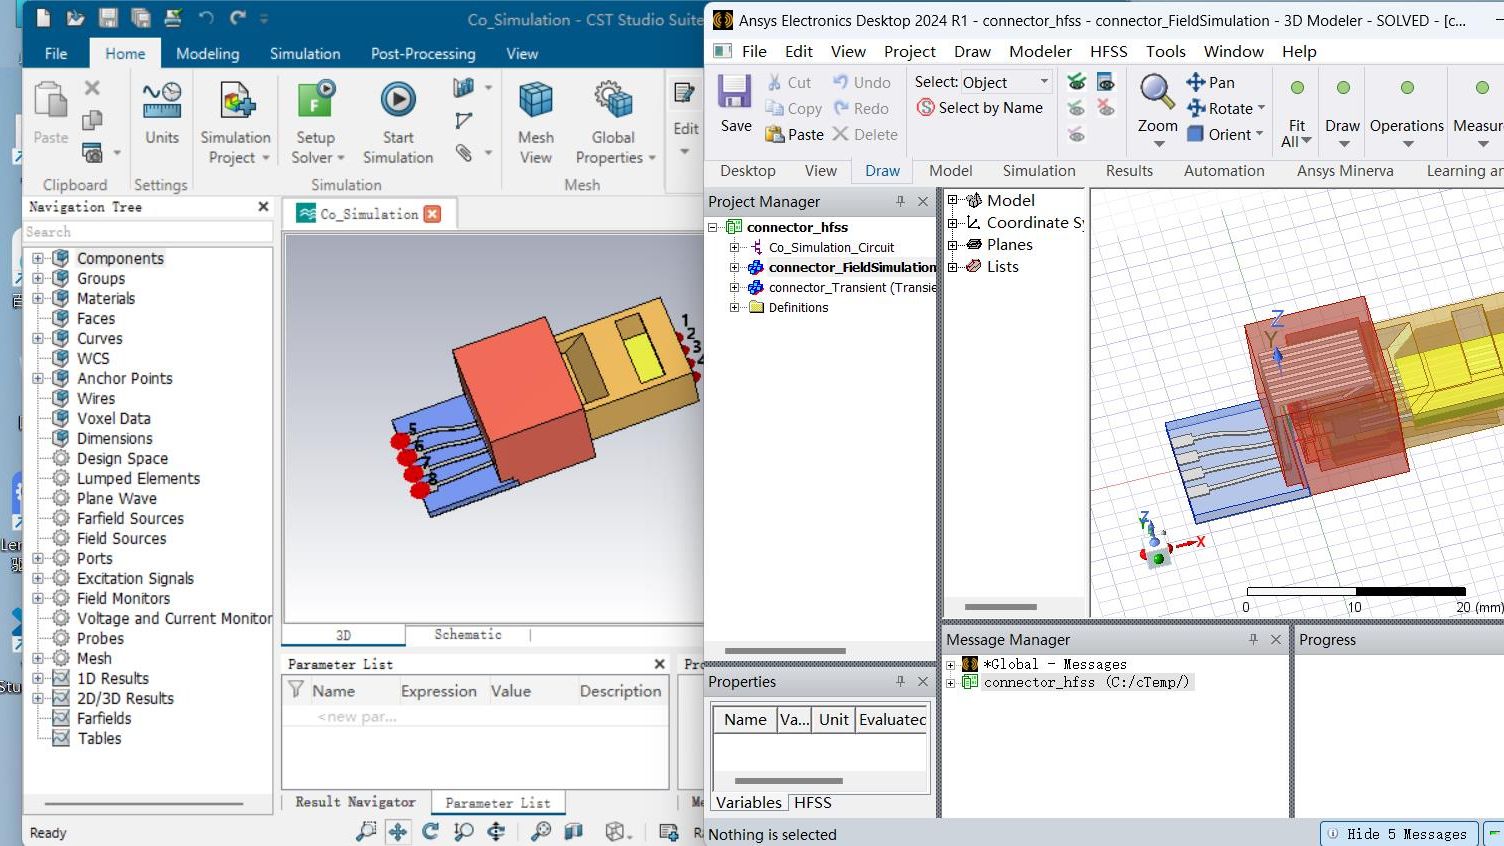Close the Co_Simulation document tab
Screen dimensions: 1504x846
pos(432,214)
